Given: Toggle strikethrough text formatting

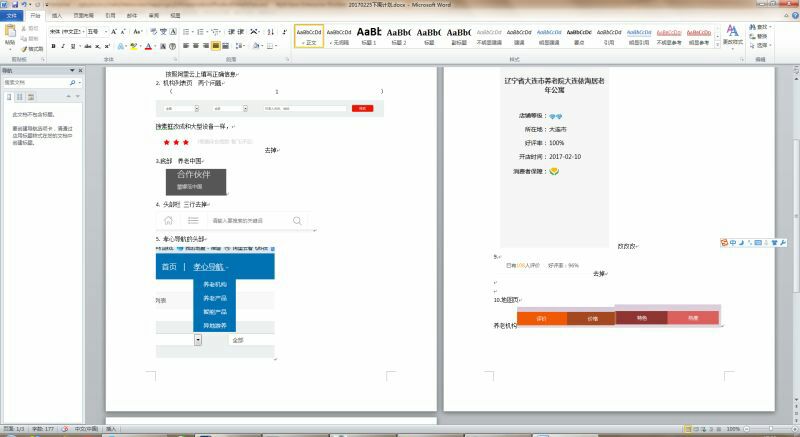Looking at the screenshot, I should (86, 46).
